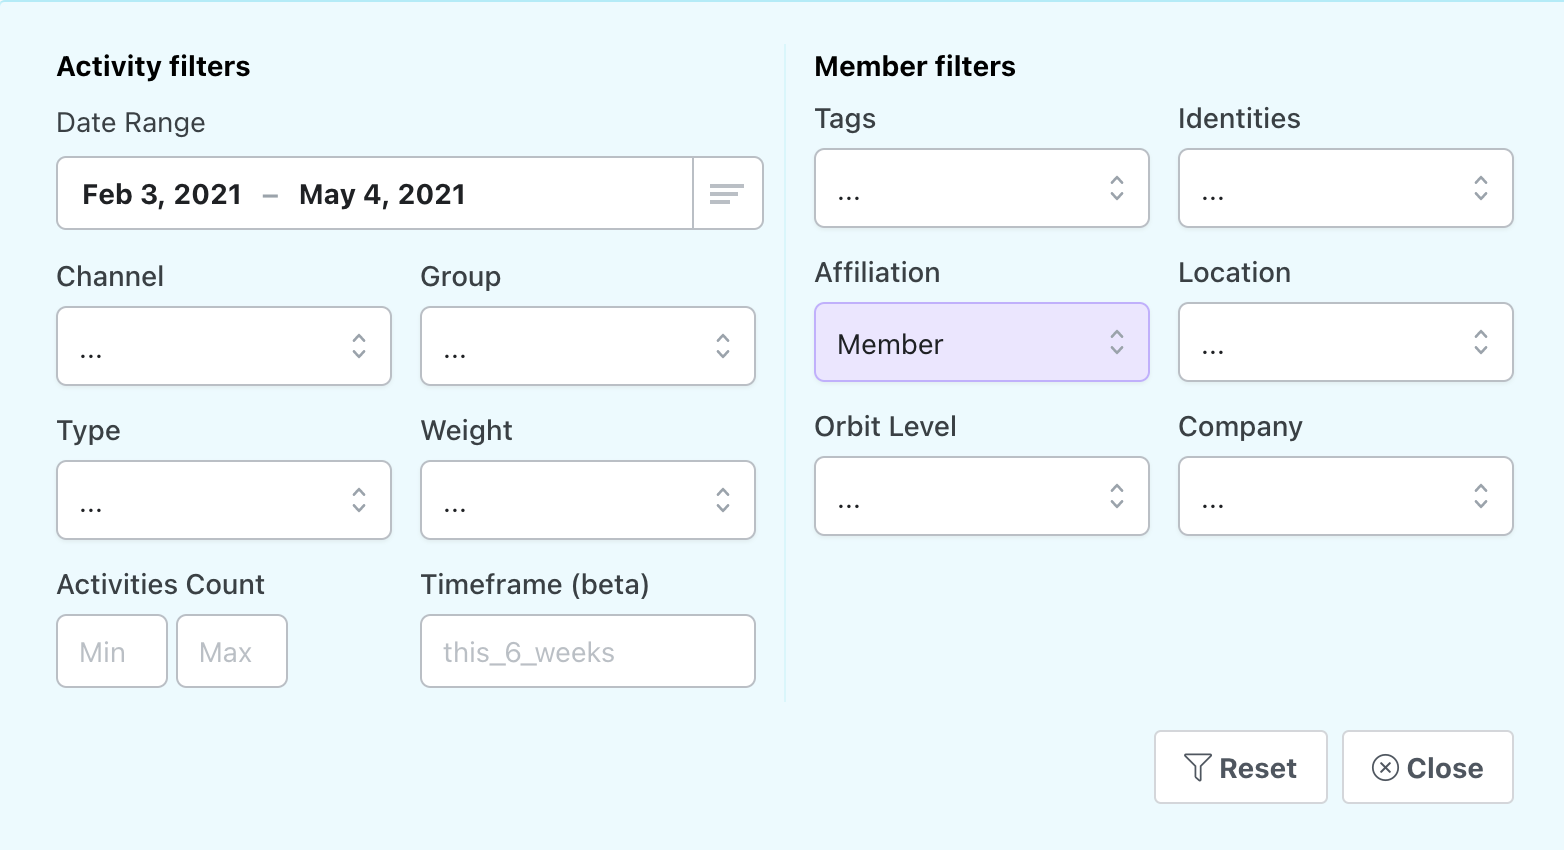
Task: Open the Tags dropdown
Action: (982, 188)
